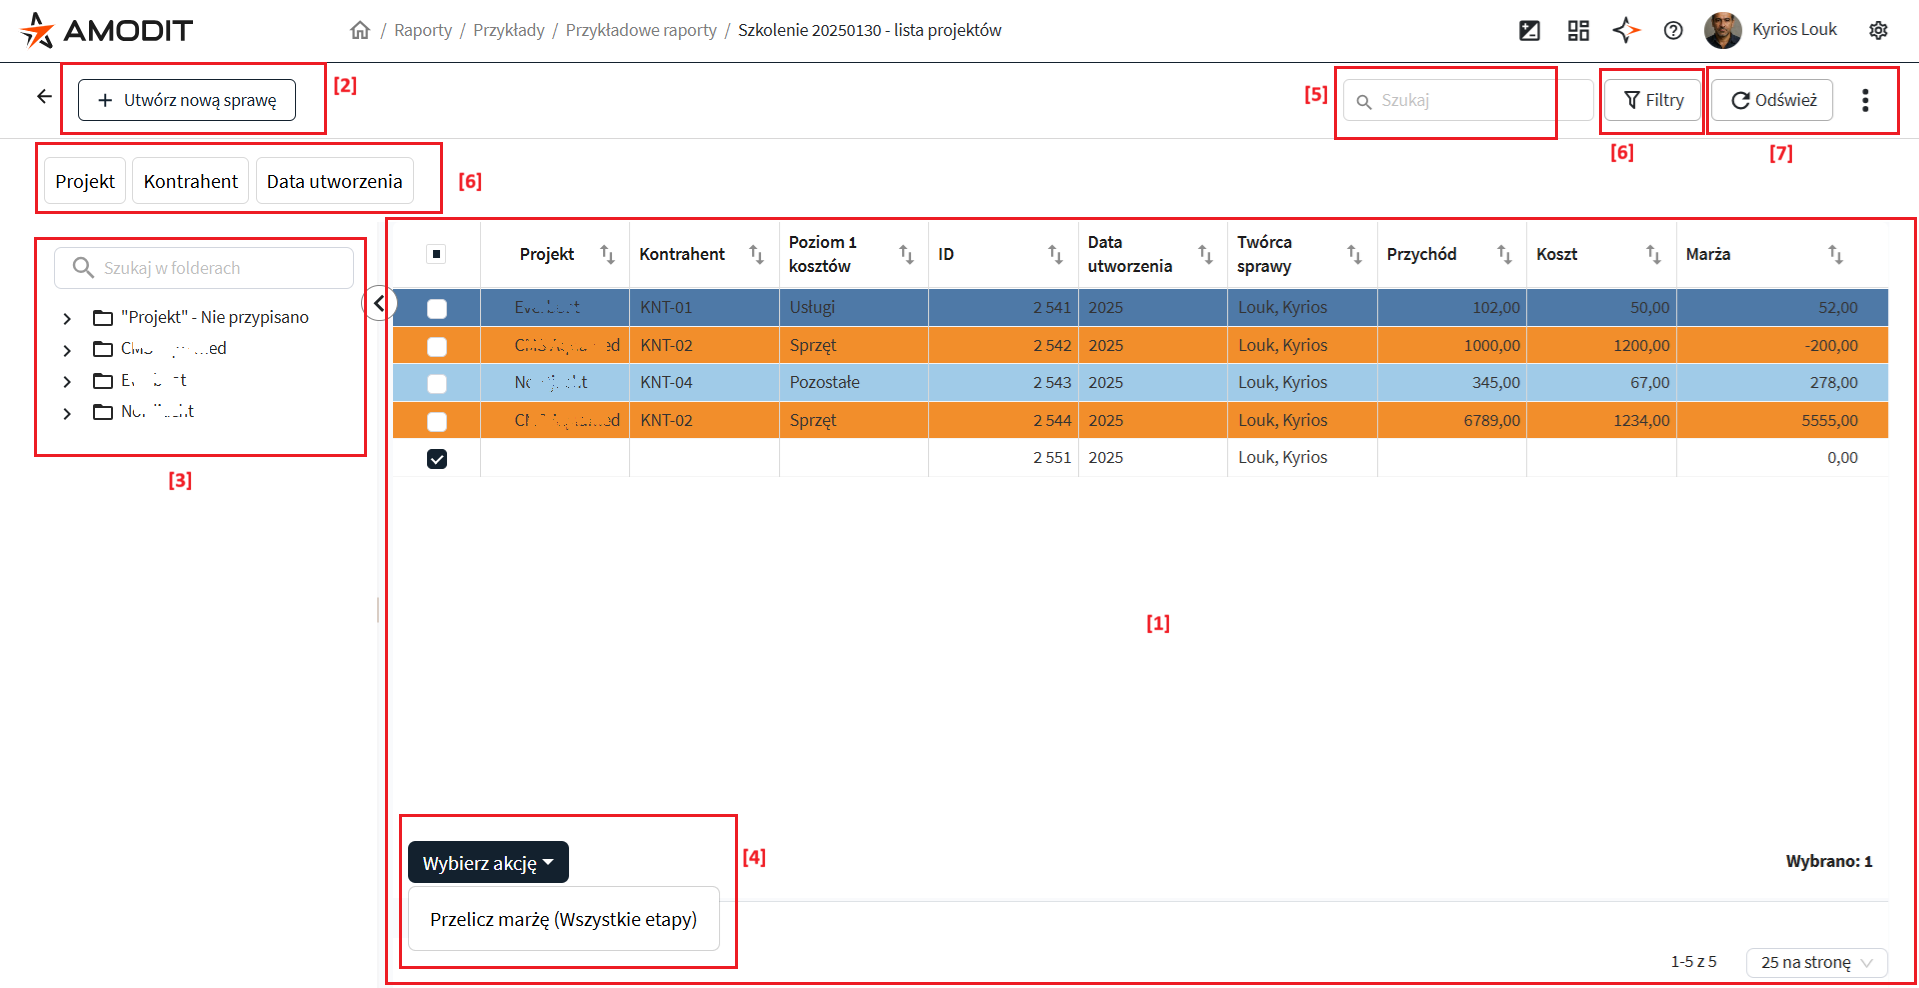Open the 25 na stronę page size dropdown

(1816, 962)
